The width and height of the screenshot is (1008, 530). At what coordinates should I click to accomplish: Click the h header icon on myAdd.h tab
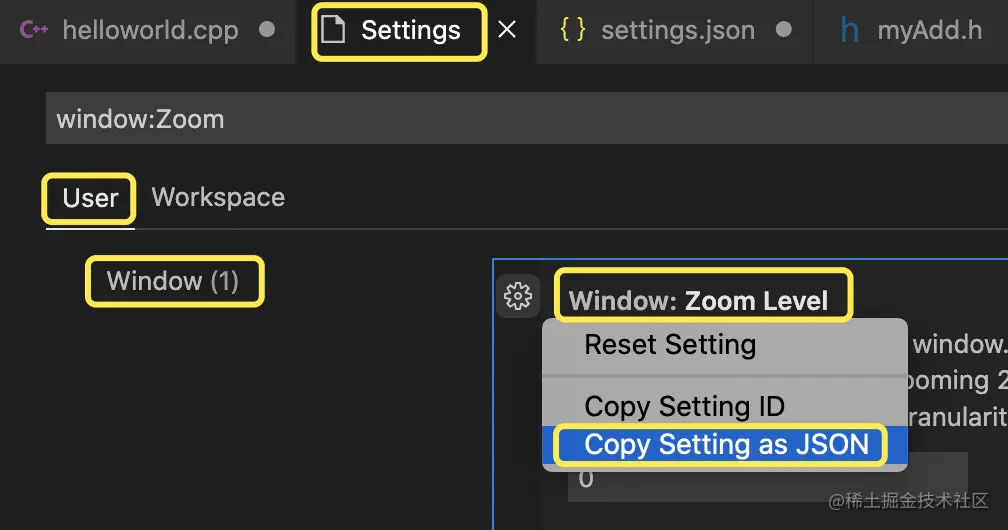pyautogui.click(x=850, y=31)
